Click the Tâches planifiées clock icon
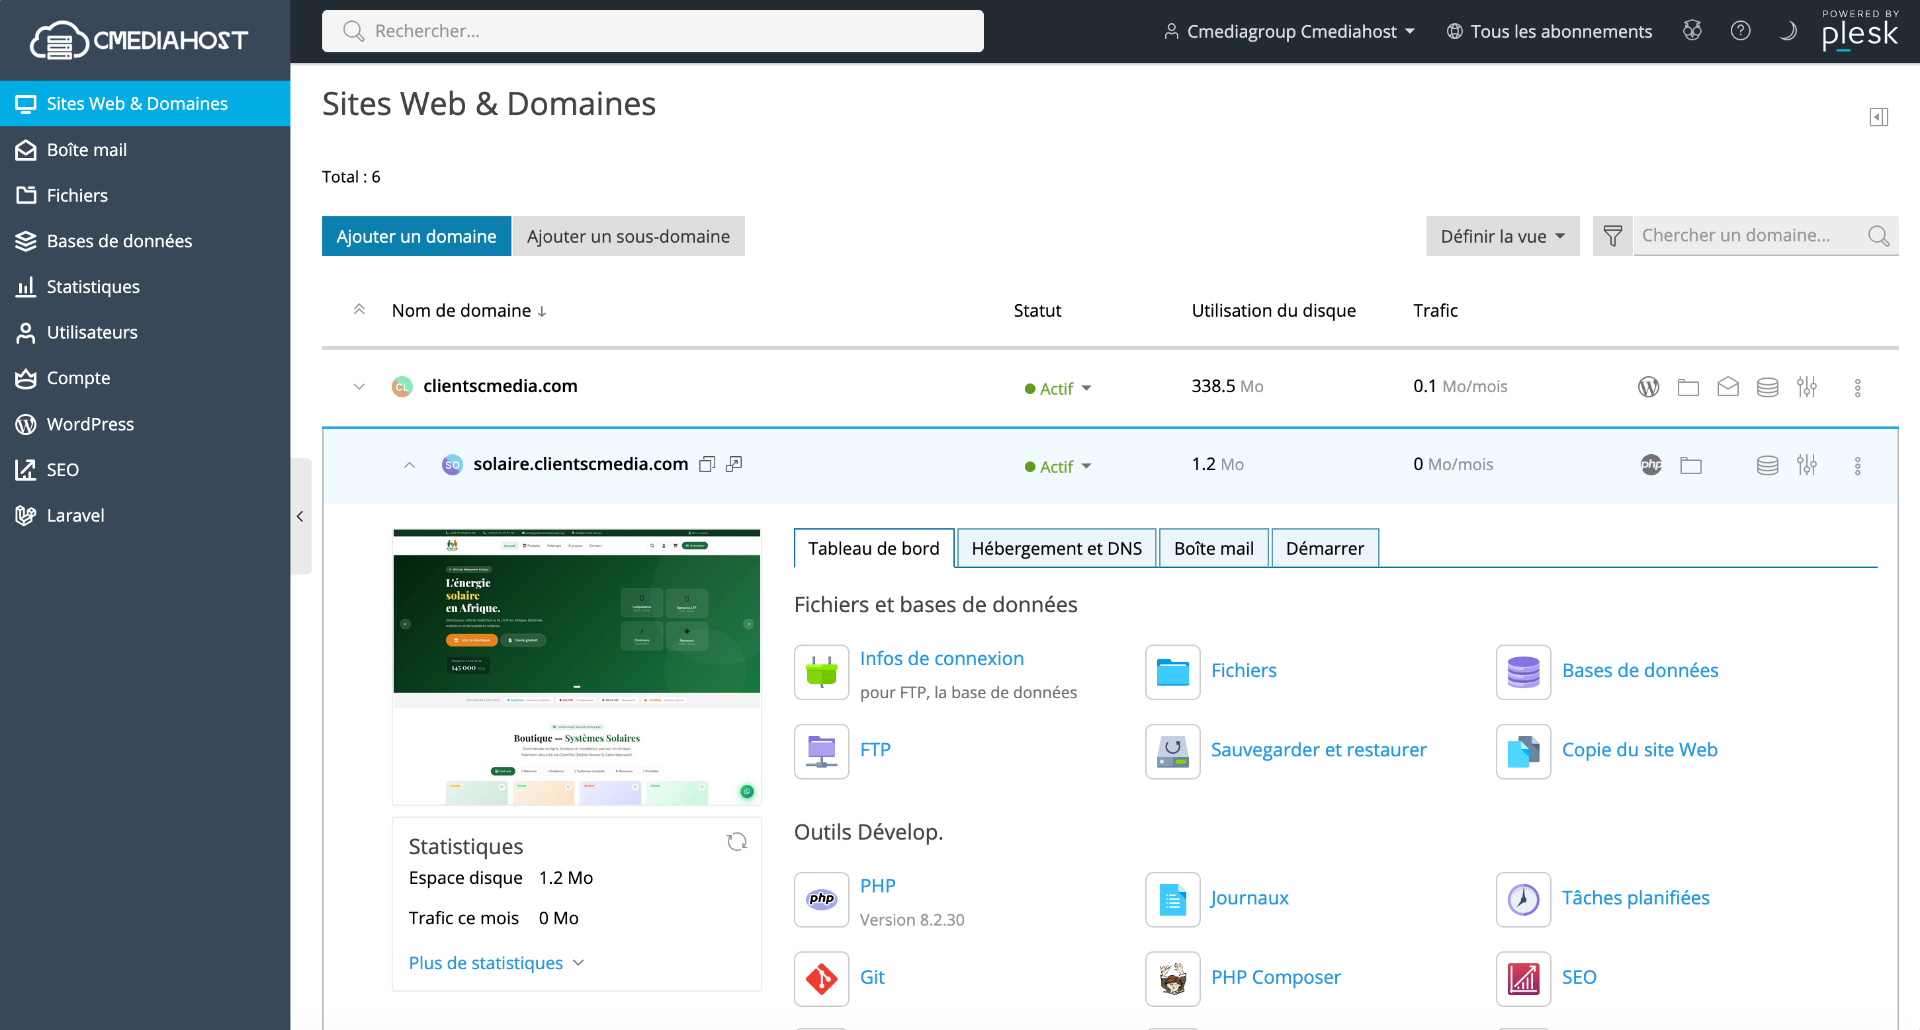The image size is (1920, 1030). coord(1524,899)
